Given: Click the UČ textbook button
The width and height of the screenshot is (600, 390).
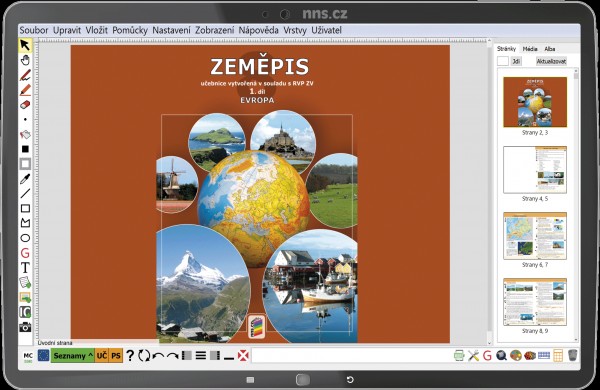Looking at the screenshot, I should coord(102,356).
